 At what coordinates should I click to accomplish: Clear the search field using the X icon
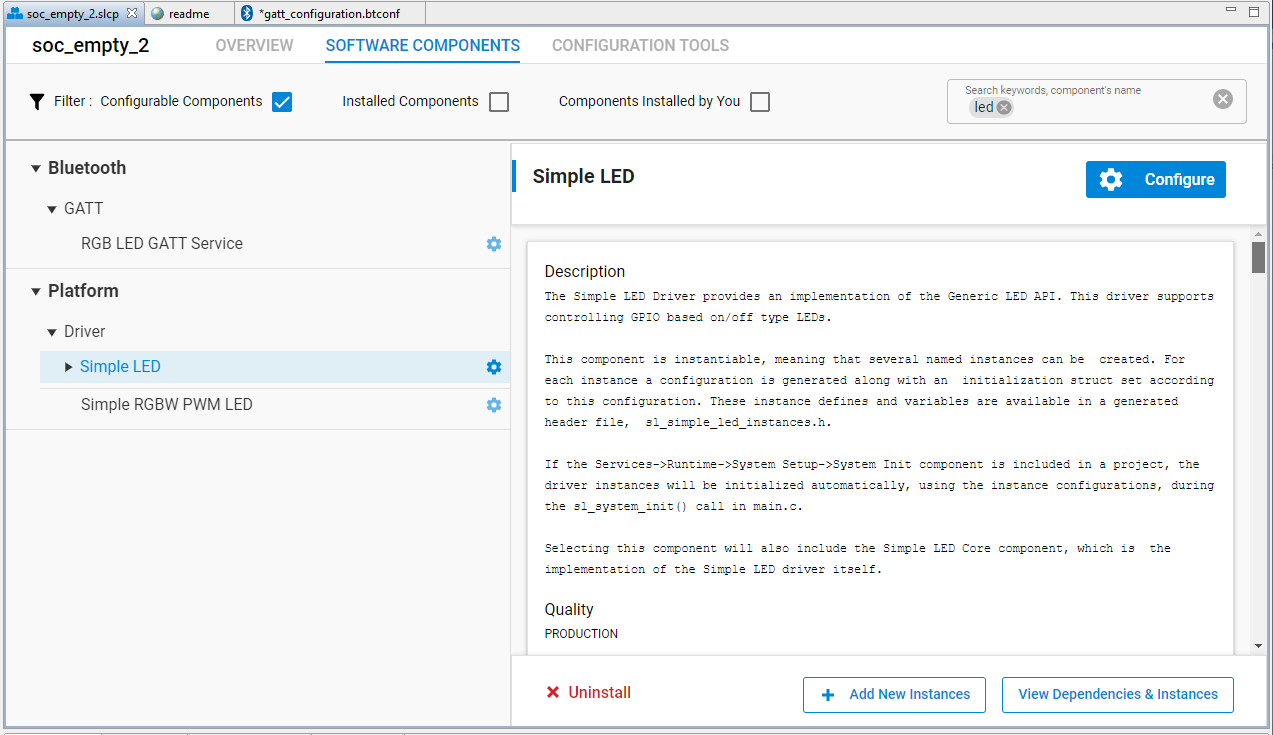coord(1222,98)
